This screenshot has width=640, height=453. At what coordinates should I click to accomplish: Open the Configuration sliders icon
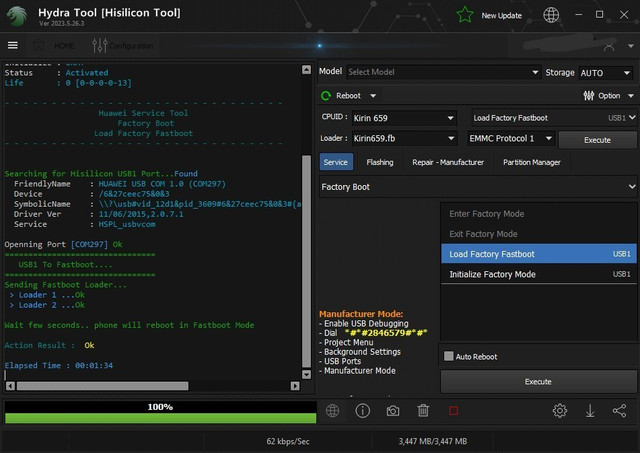click(x=100, y=45)
